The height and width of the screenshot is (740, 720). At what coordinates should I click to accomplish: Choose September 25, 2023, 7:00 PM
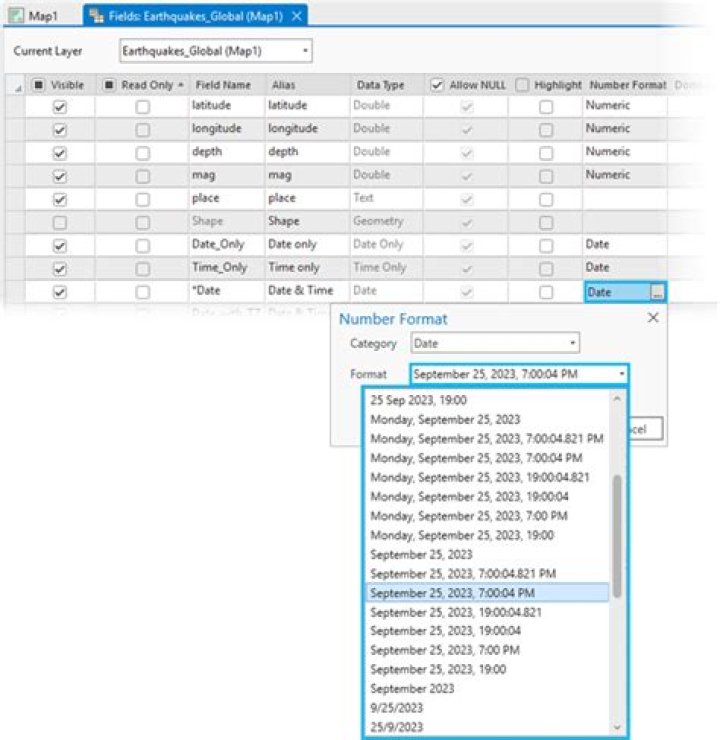pyautogui.click(x=487, y=650)
